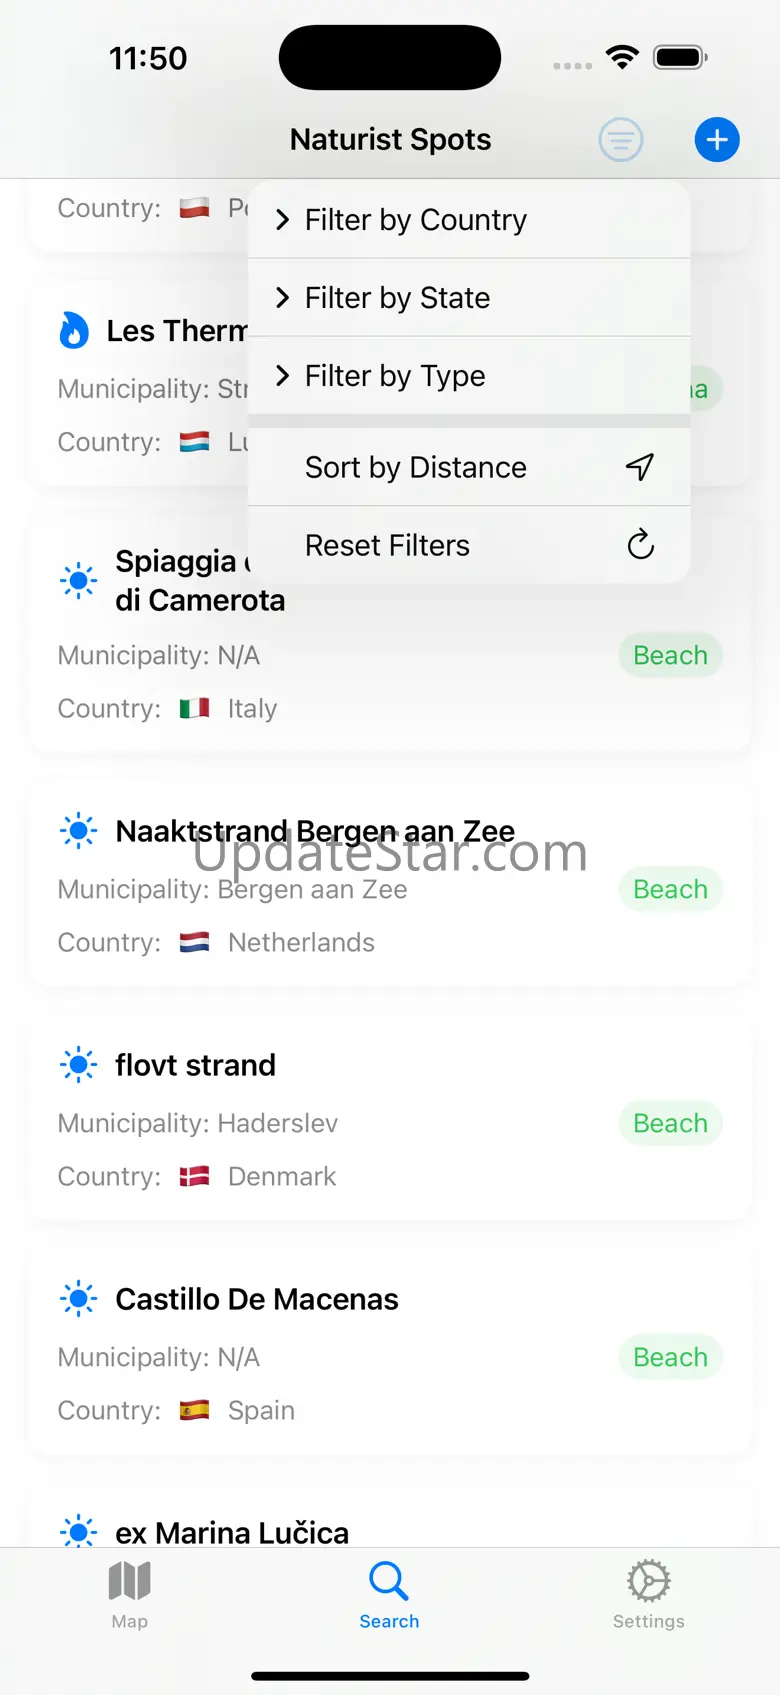The image size is (780, 1695).
Task: Switch to the Map tab
Action: (129, 1593)
